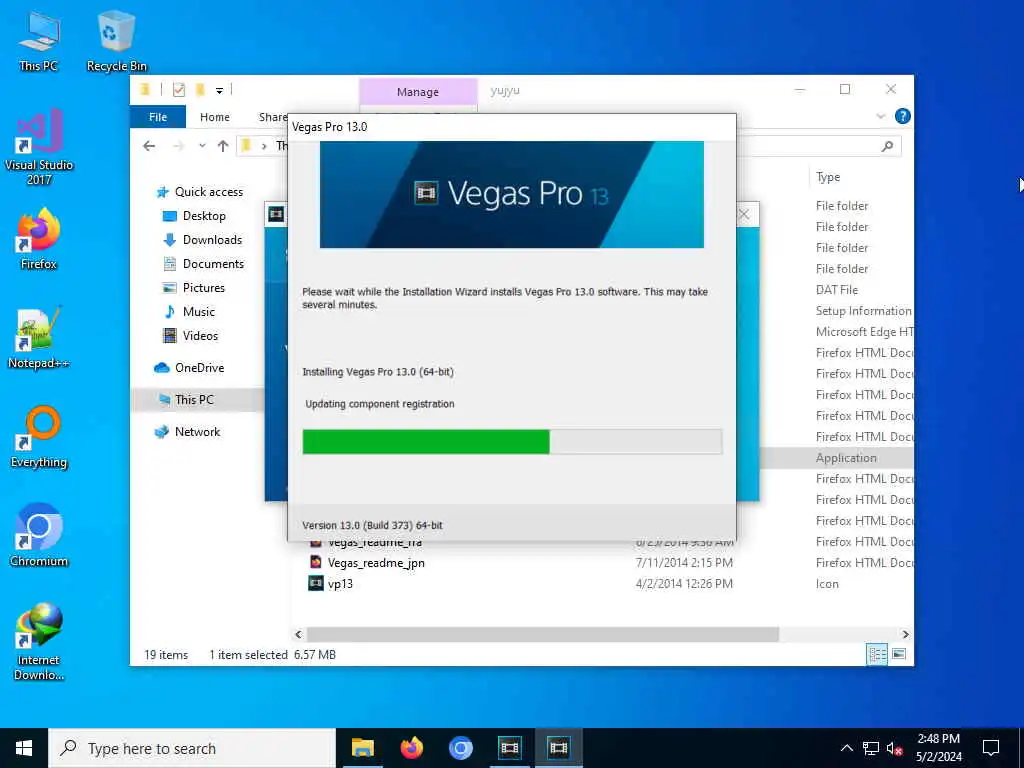Screen dimensions: 1024x768
Task: Open Firefox from the taskbar
Action: (x=411, y=748)
